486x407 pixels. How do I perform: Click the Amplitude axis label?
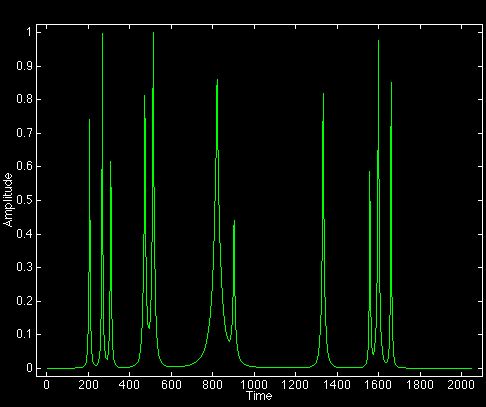pos(8,200)
